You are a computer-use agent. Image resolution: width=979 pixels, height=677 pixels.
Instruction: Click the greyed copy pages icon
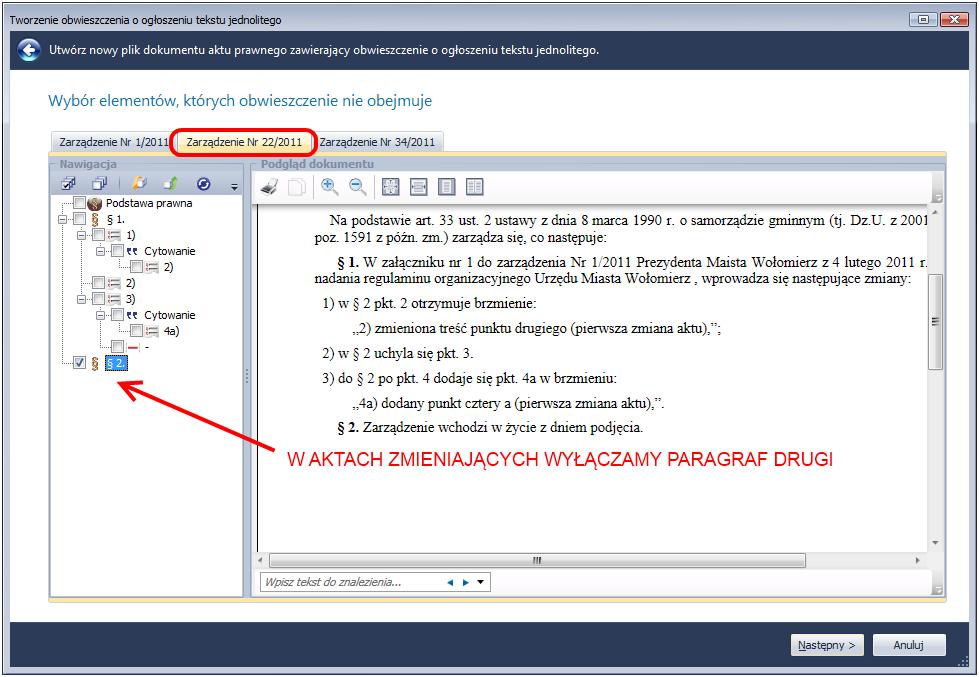tap(297, 187)
